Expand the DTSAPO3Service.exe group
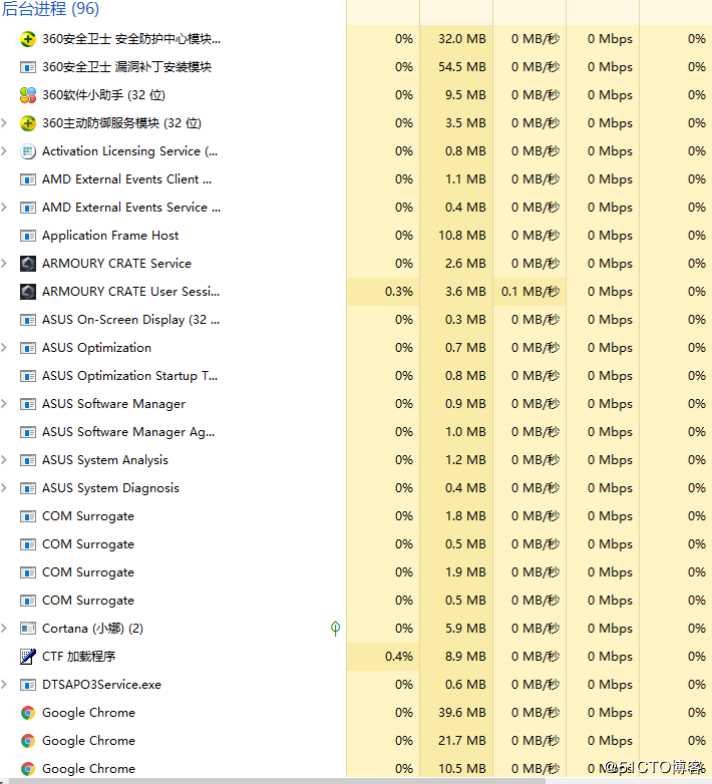The width and height of the screenshot is (712, 784). pos(4,684)
